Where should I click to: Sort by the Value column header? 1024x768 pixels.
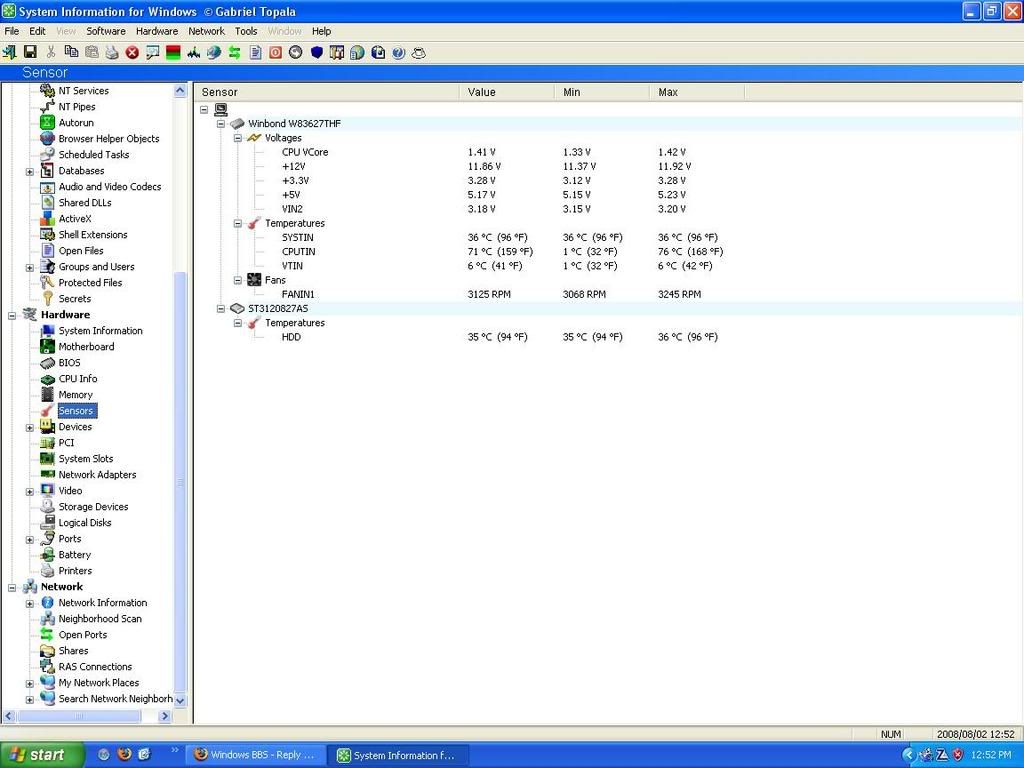[507, 92]
